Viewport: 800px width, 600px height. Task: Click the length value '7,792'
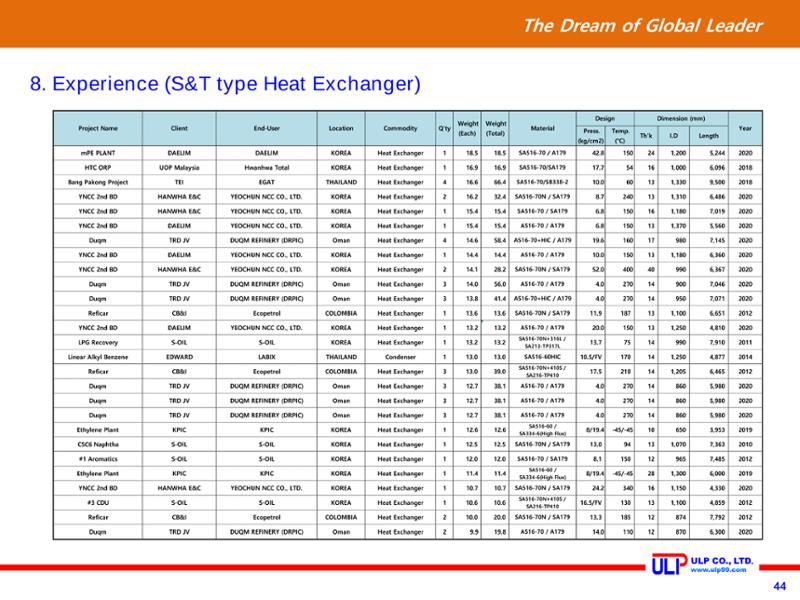pyautogui.click(x=717, y=517)
